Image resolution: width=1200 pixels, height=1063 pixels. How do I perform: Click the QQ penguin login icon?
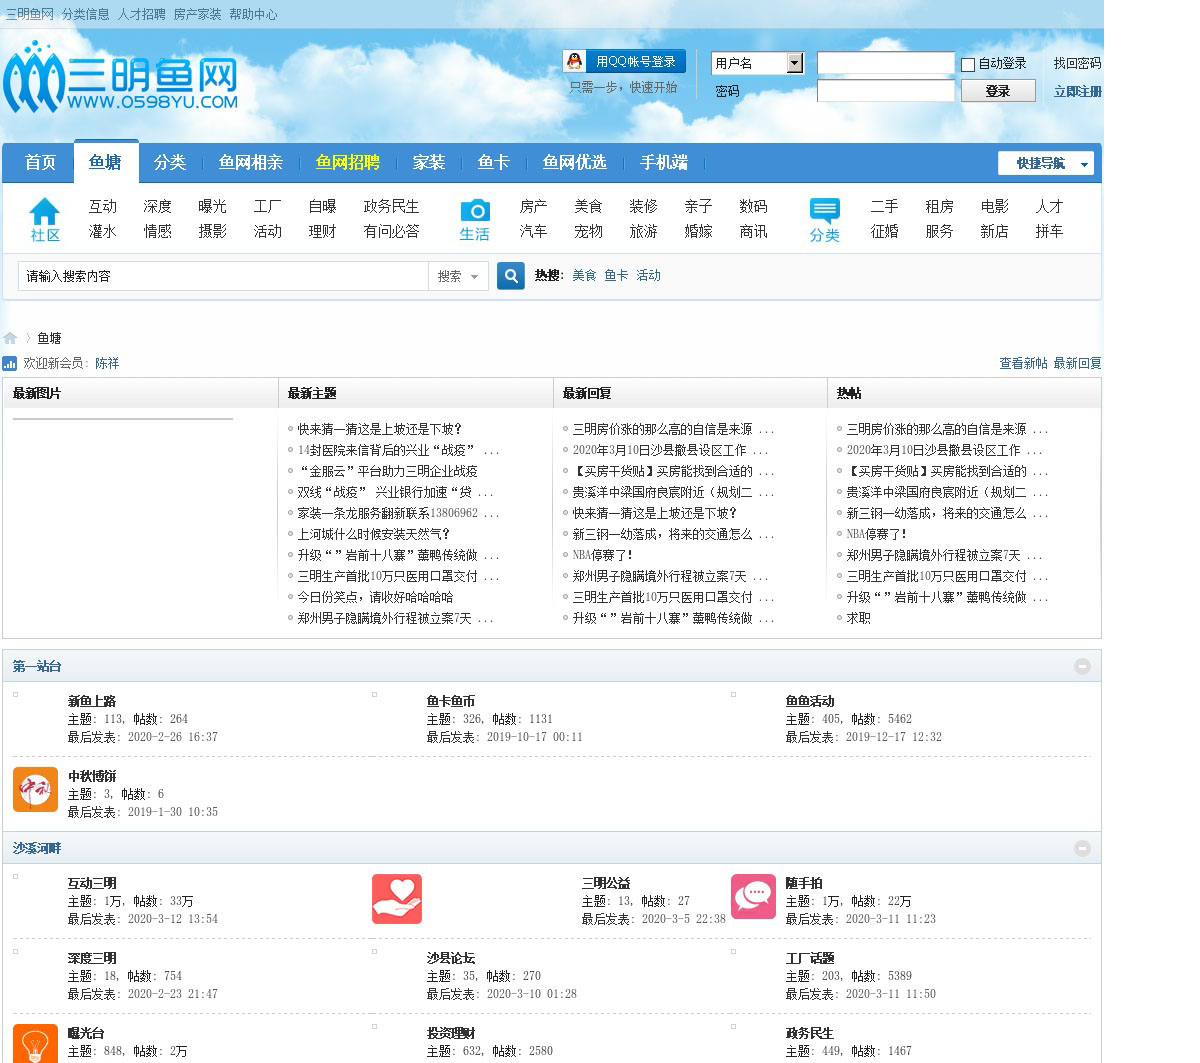[x=575, y=62]
